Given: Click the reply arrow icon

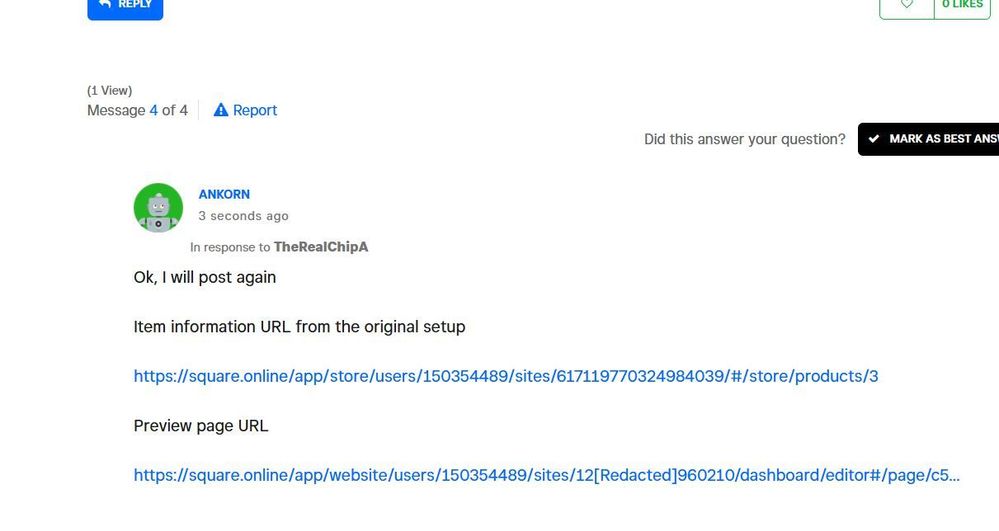Looking at the screenshot, I should click(x=104, y=4).
